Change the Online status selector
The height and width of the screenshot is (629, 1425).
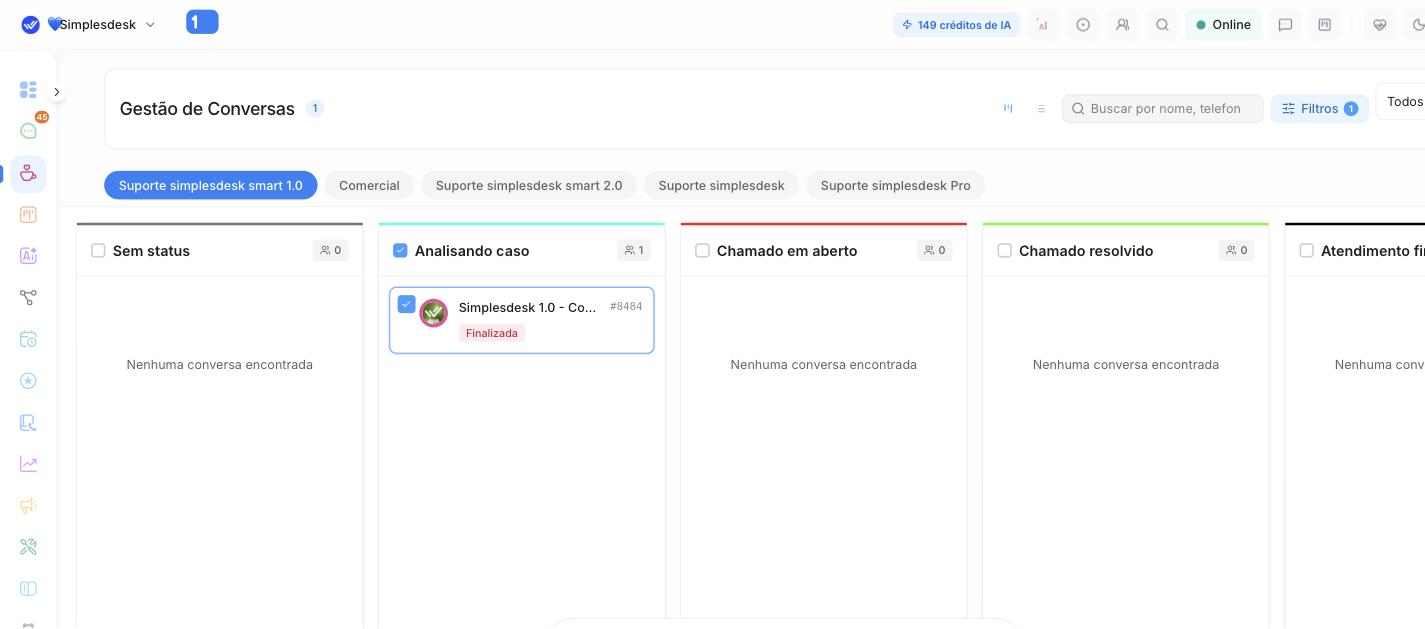1223,25
